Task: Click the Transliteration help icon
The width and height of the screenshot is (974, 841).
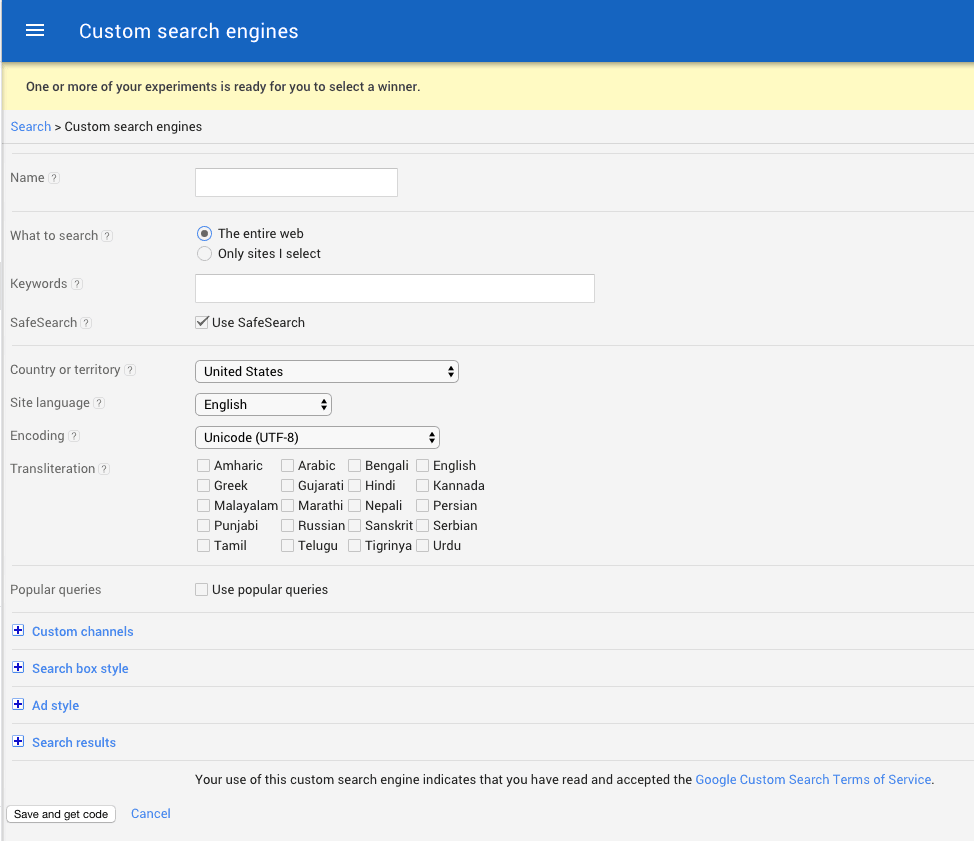Action: tap(104, 469)
